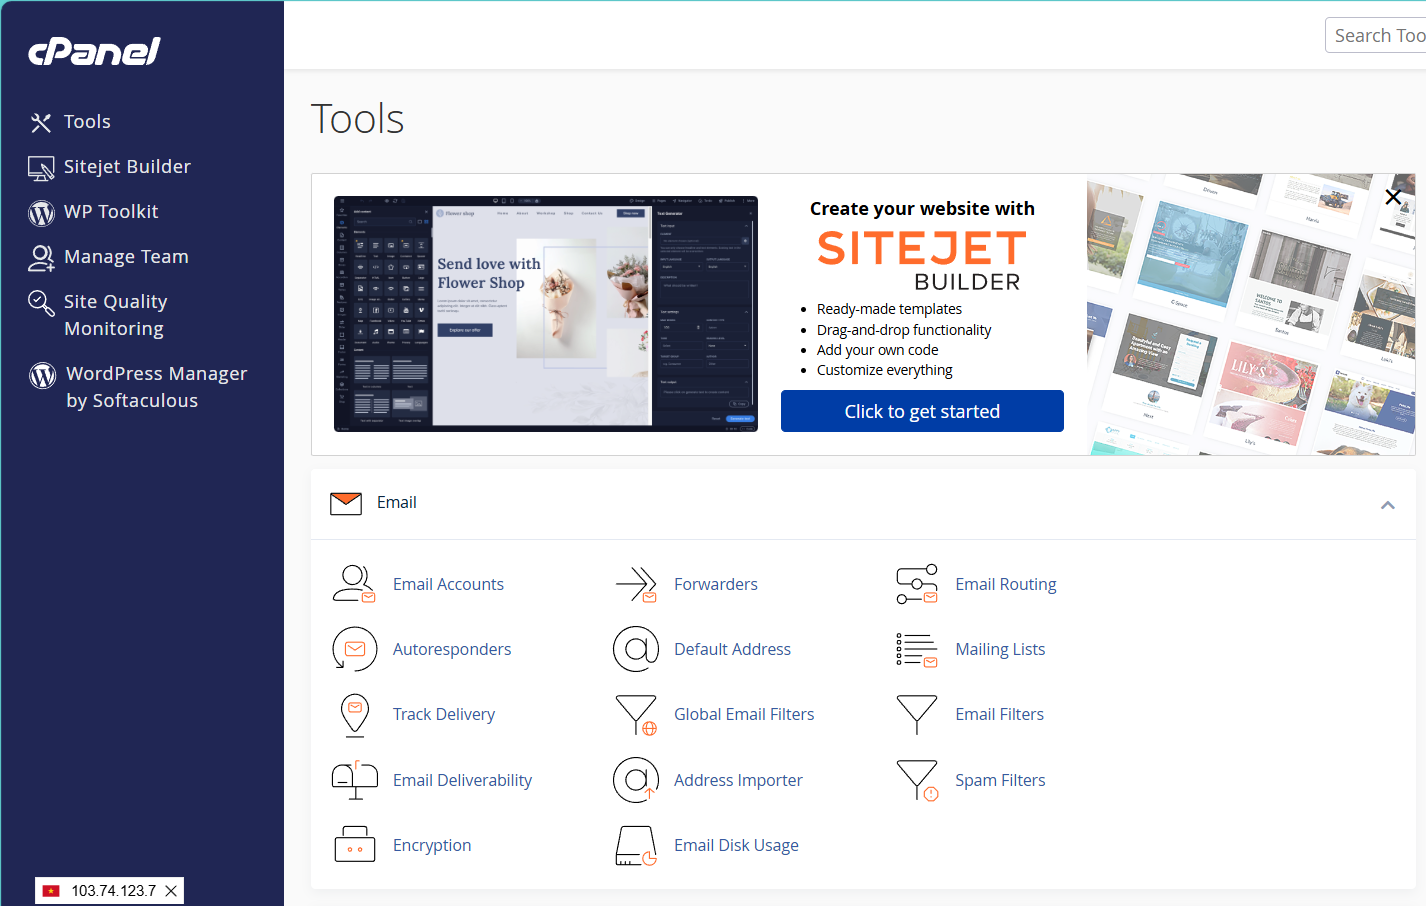
Task: Open the Forwarders link
Action: click(716, 584)
